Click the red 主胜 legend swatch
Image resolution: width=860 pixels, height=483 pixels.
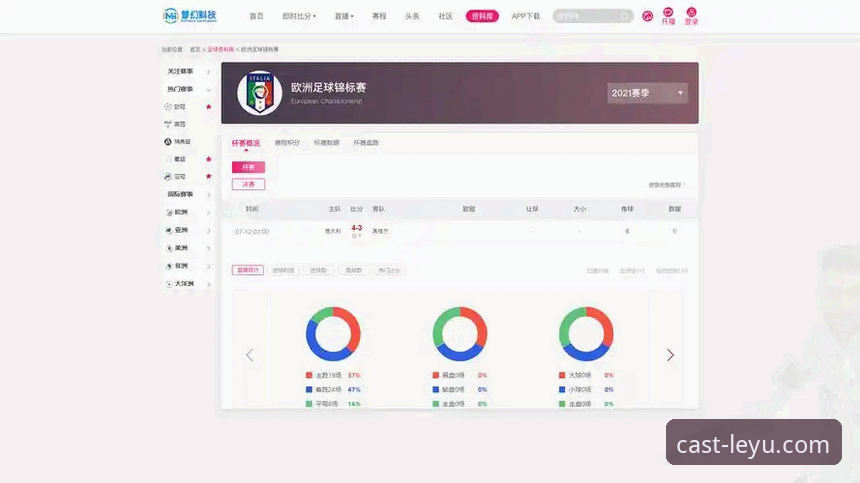tap(309, 375)
